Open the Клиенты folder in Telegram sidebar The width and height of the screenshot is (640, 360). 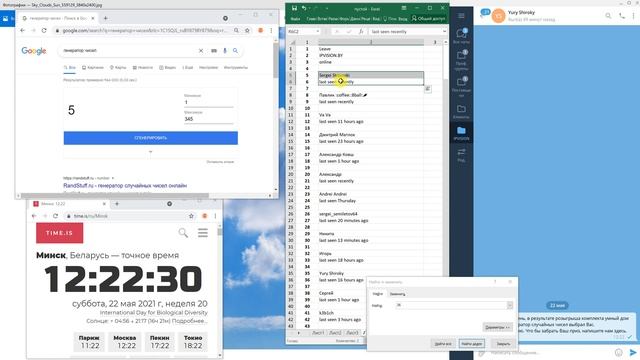pyautogui.click(x=461, y=111)
